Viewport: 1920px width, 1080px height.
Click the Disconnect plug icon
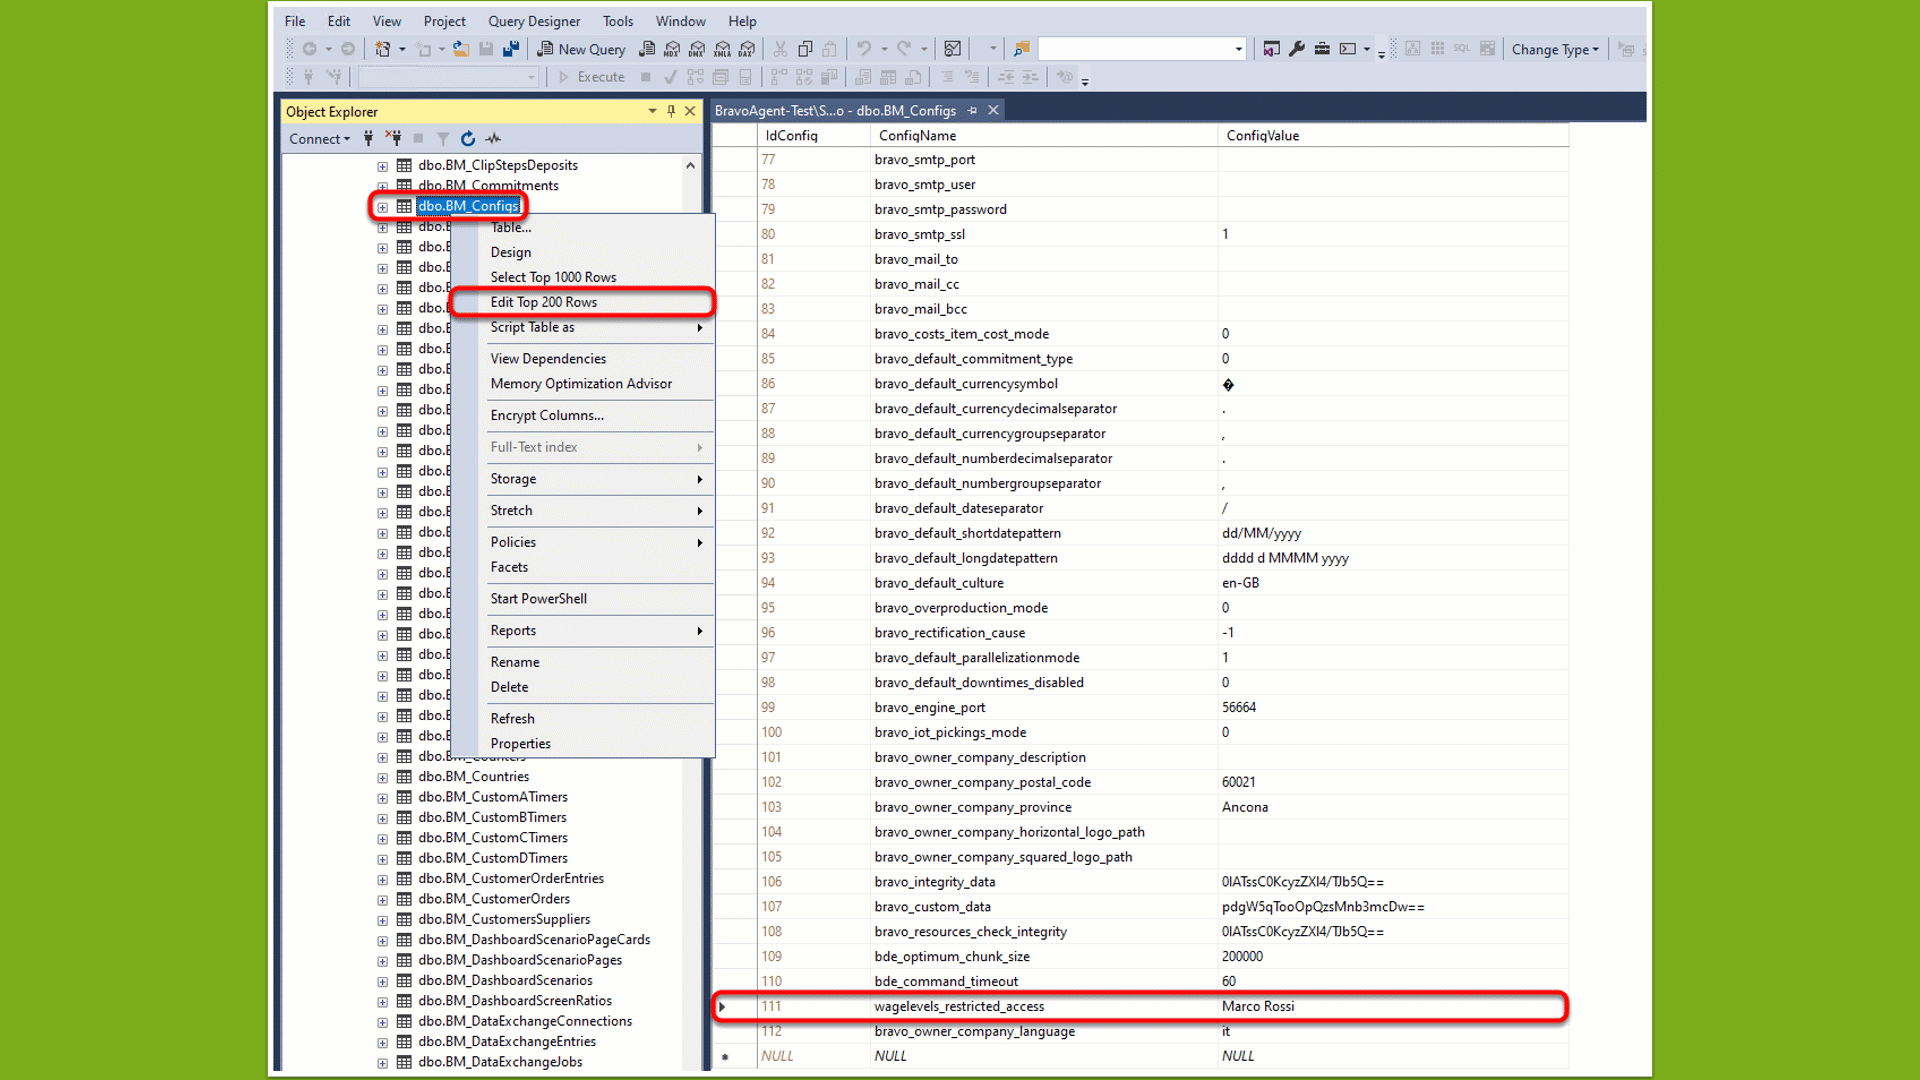(x=394, y=139)
